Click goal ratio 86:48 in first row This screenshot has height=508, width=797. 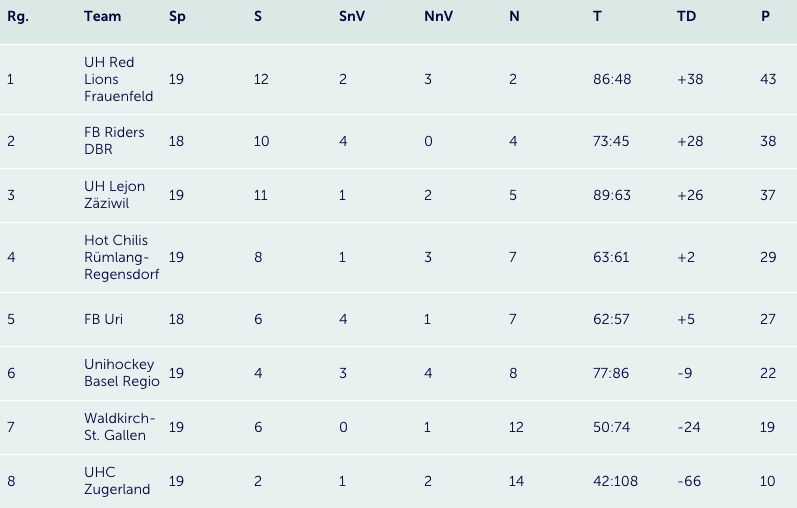(612, 79)
